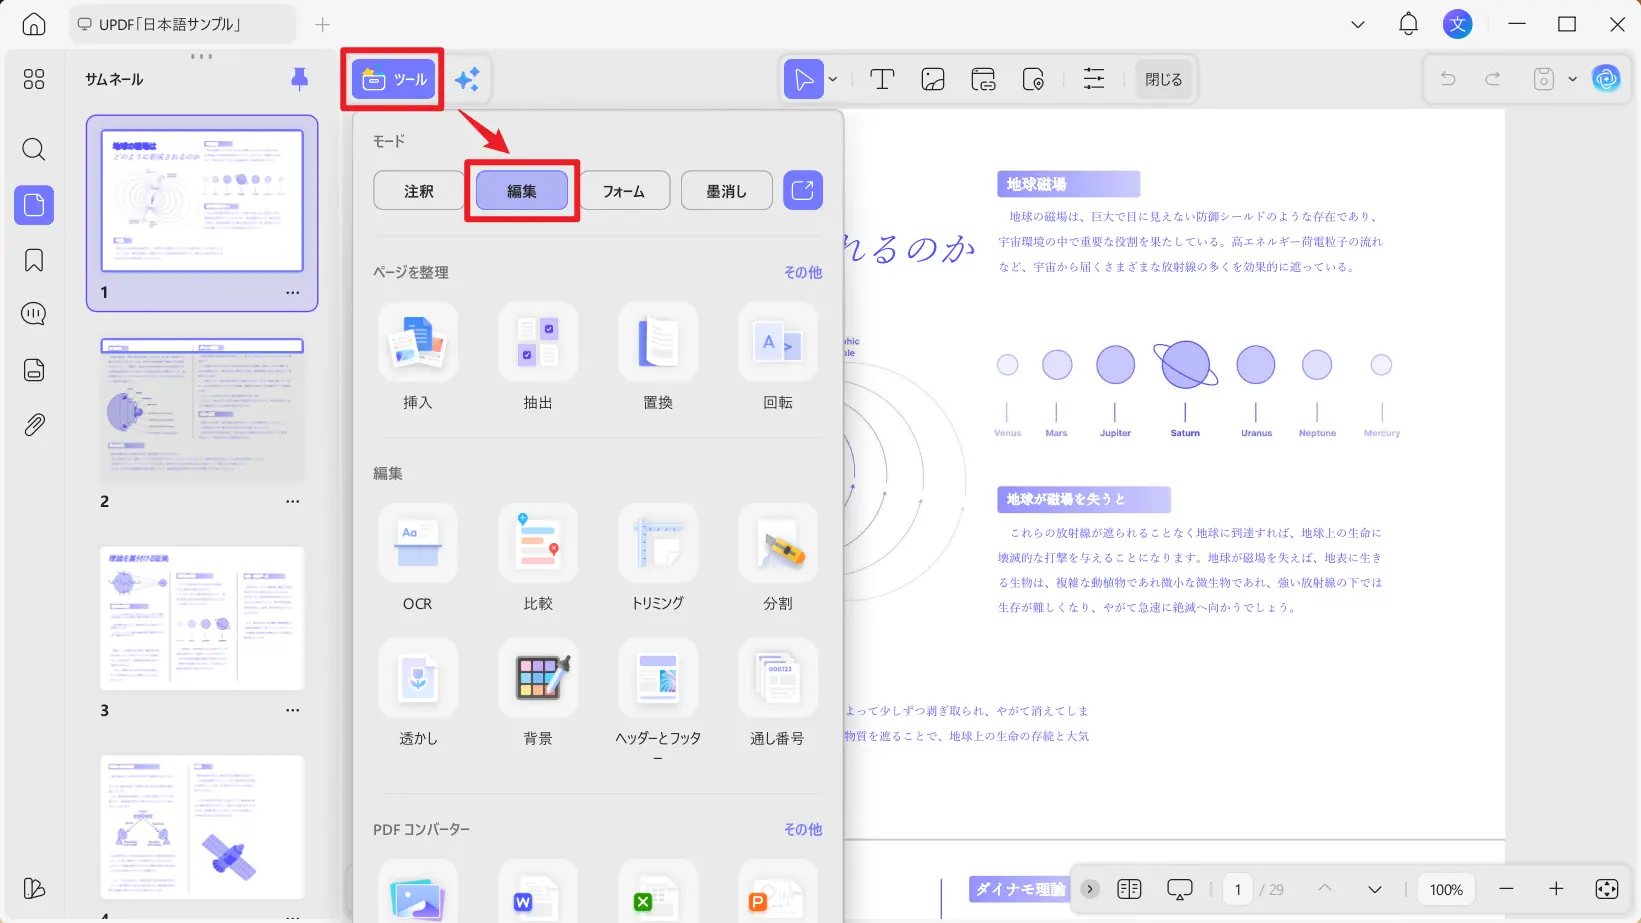Screen dimensions: 1641x923
Task: Open options menu for page 1 thumbnail
Action: pyautogui.click(x=293, y=293)
